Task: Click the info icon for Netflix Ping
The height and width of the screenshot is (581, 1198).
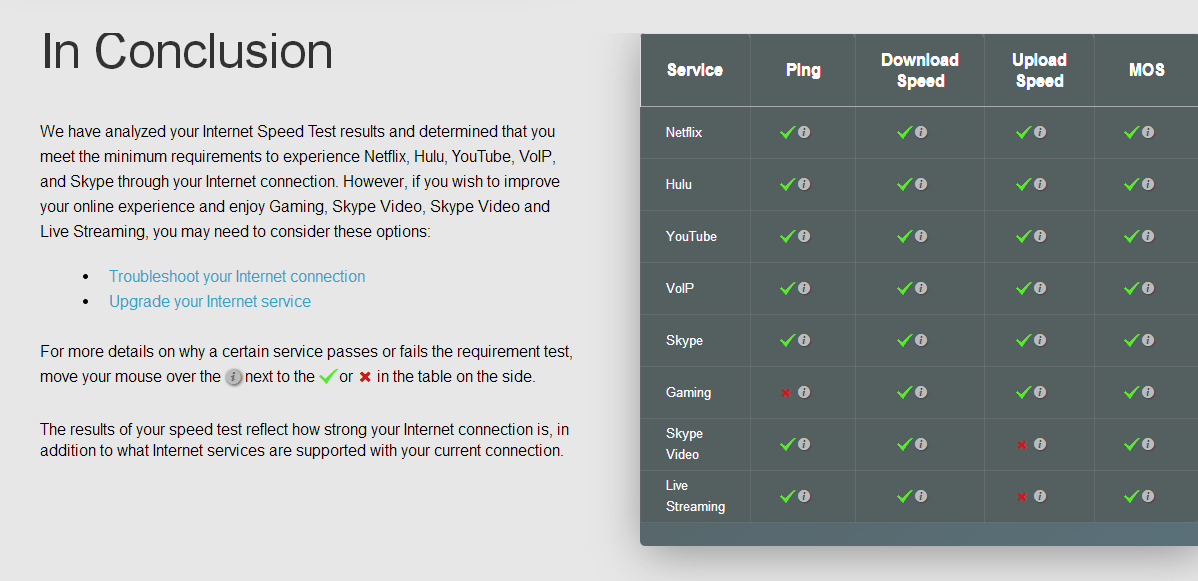Action: point(804,132)
